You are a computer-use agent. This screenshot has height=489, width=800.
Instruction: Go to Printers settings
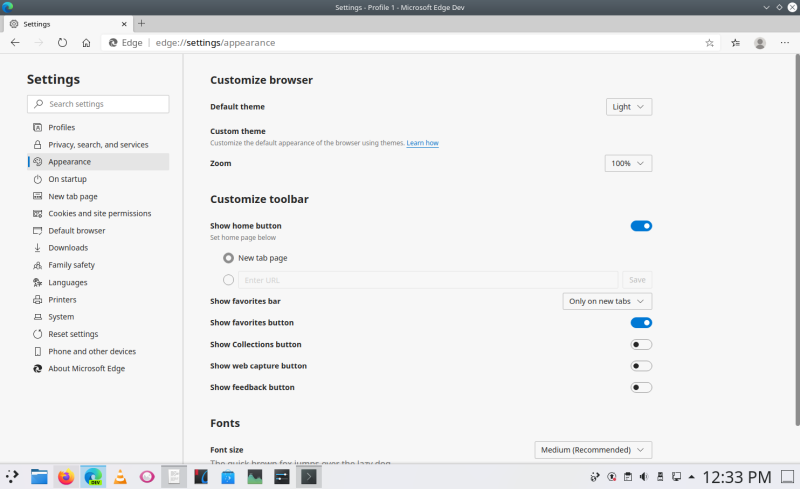pyautogui.click(x=98, y=300)
